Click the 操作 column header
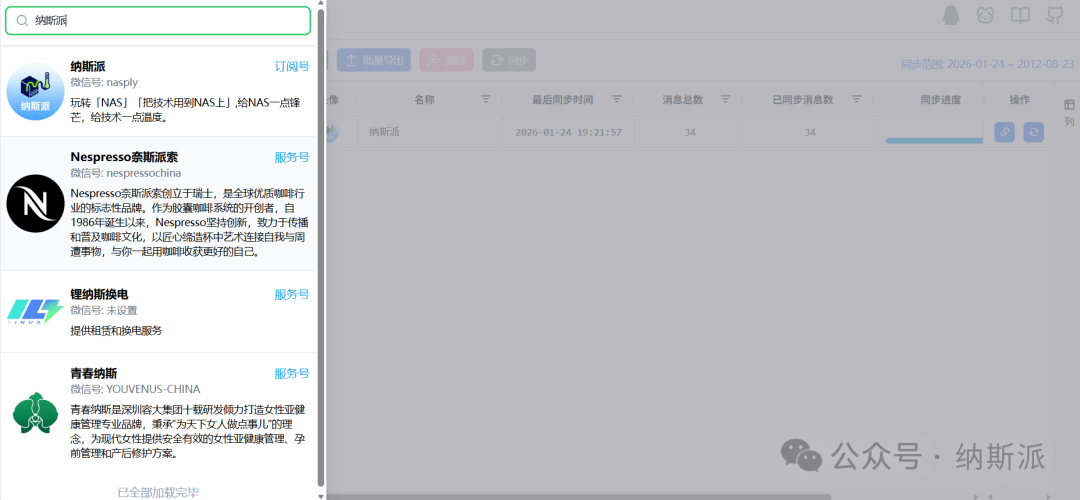The height and width of the screenshot is (500, 1080). pos(1019,100)
